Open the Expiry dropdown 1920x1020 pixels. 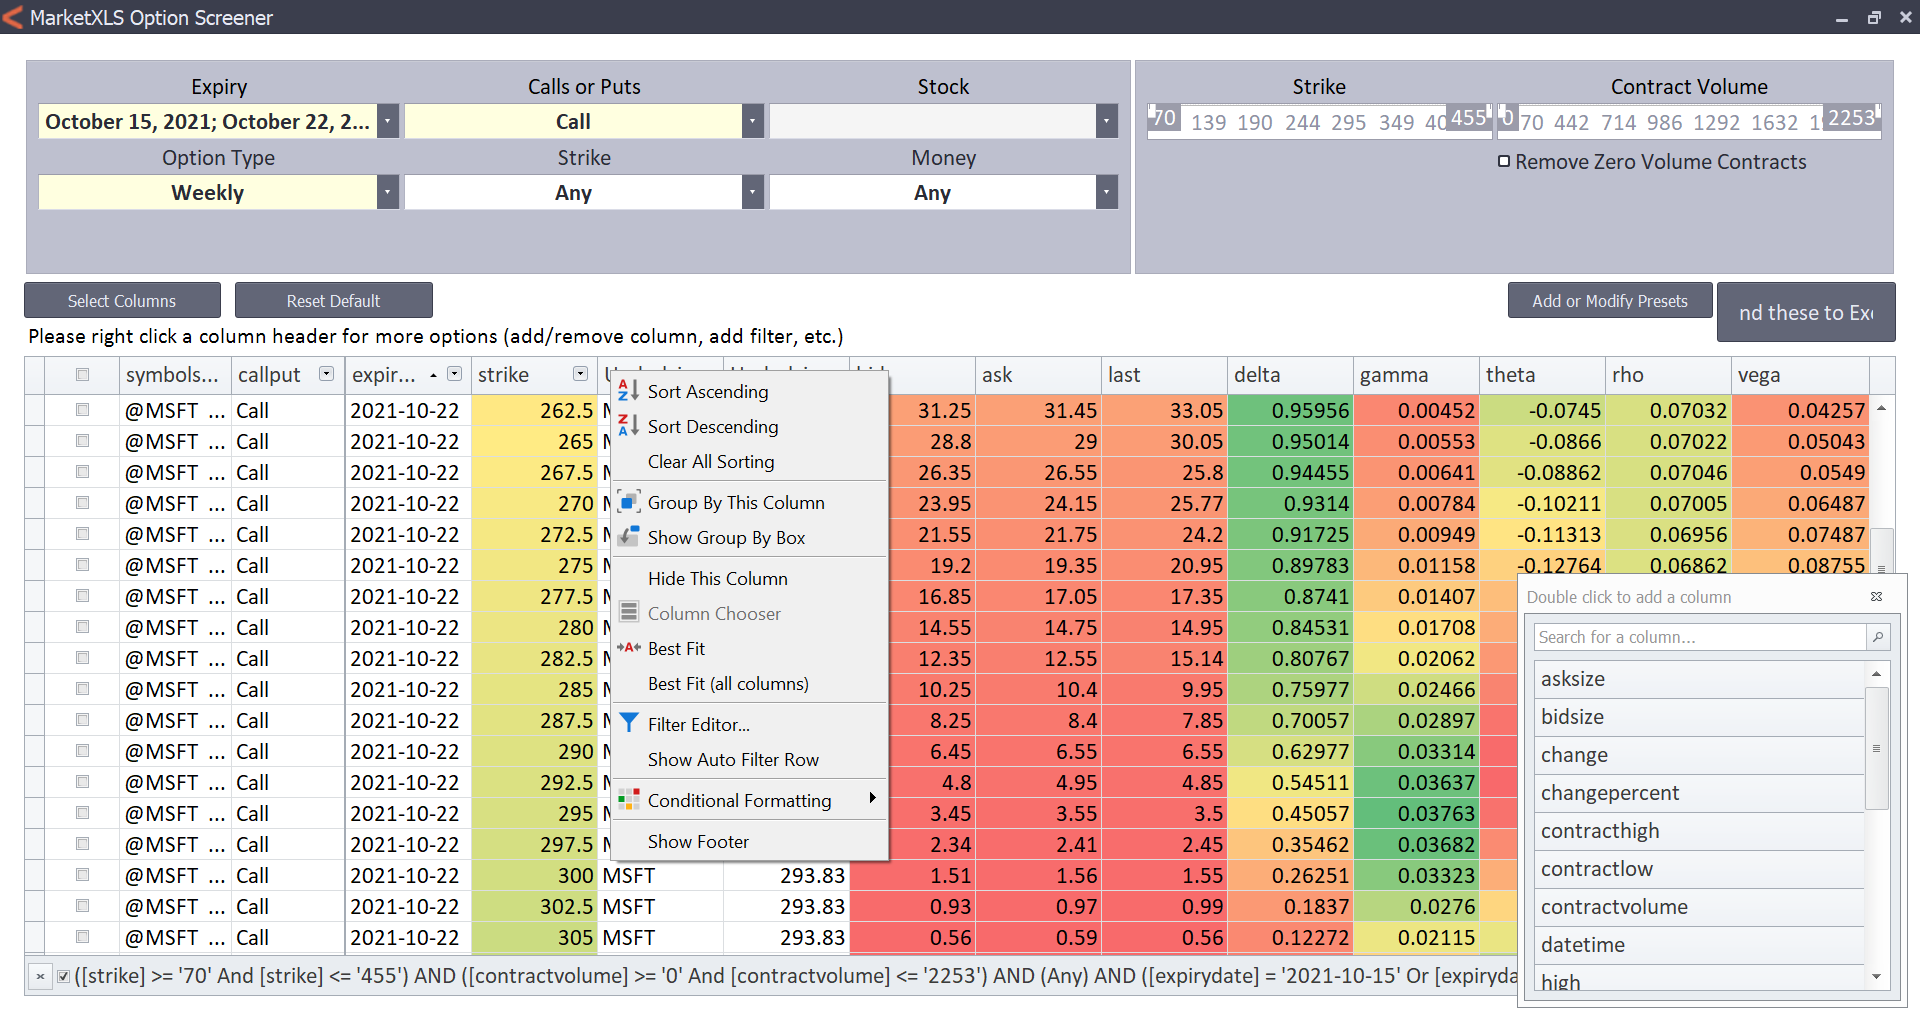pyautogui.click(x=388, y=121)
